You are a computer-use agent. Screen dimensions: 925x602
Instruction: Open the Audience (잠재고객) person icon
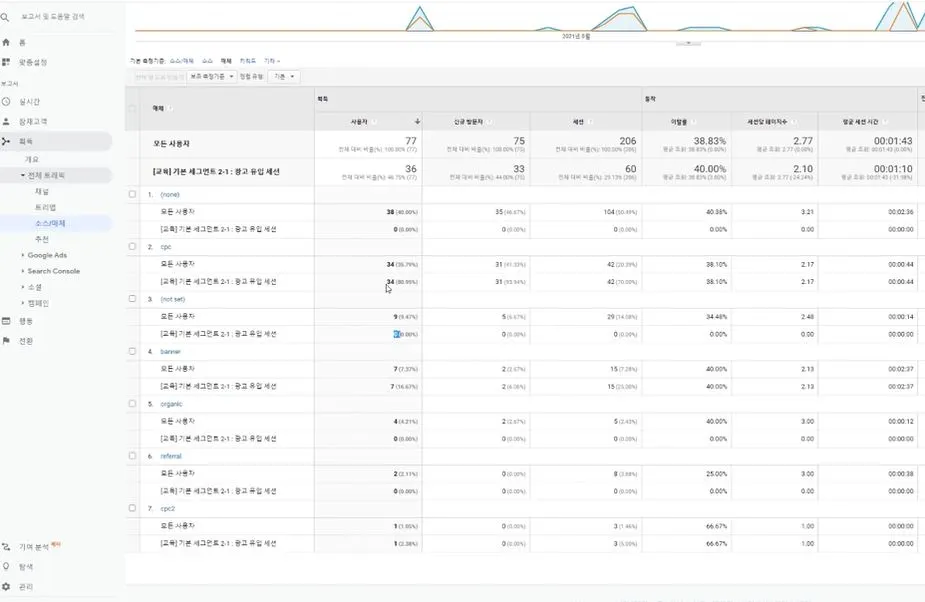coord(6,122)
